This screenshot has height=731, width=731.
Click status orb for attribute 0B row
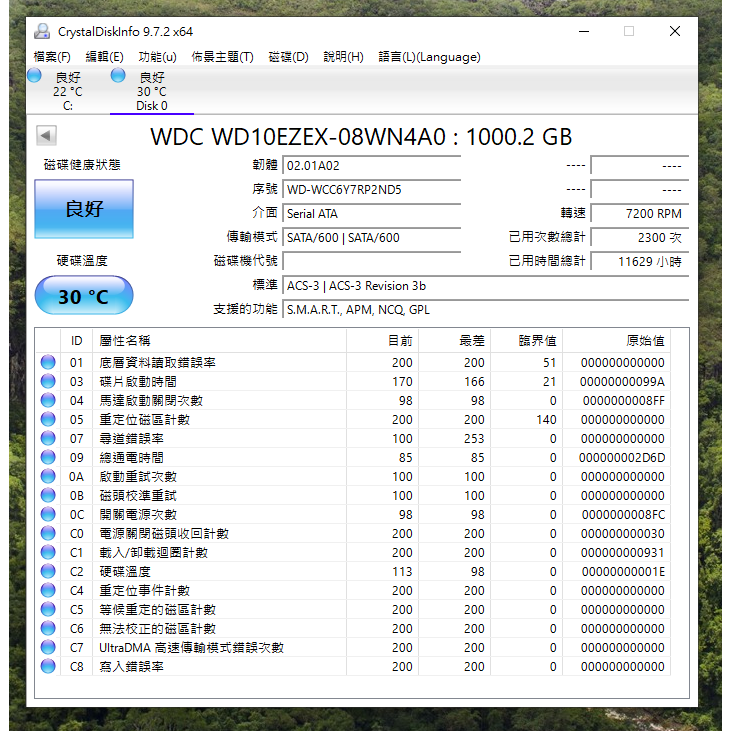pyautogui.click(x=48, y=496)
